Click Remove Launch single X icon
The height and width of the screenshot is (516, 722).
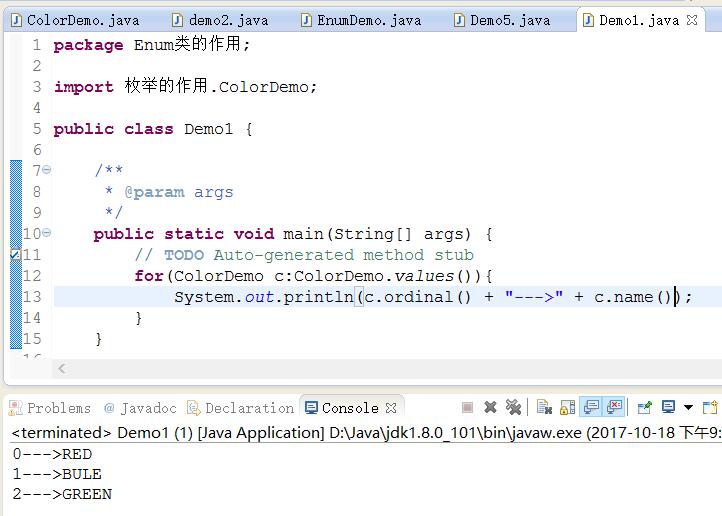point(490,407)
